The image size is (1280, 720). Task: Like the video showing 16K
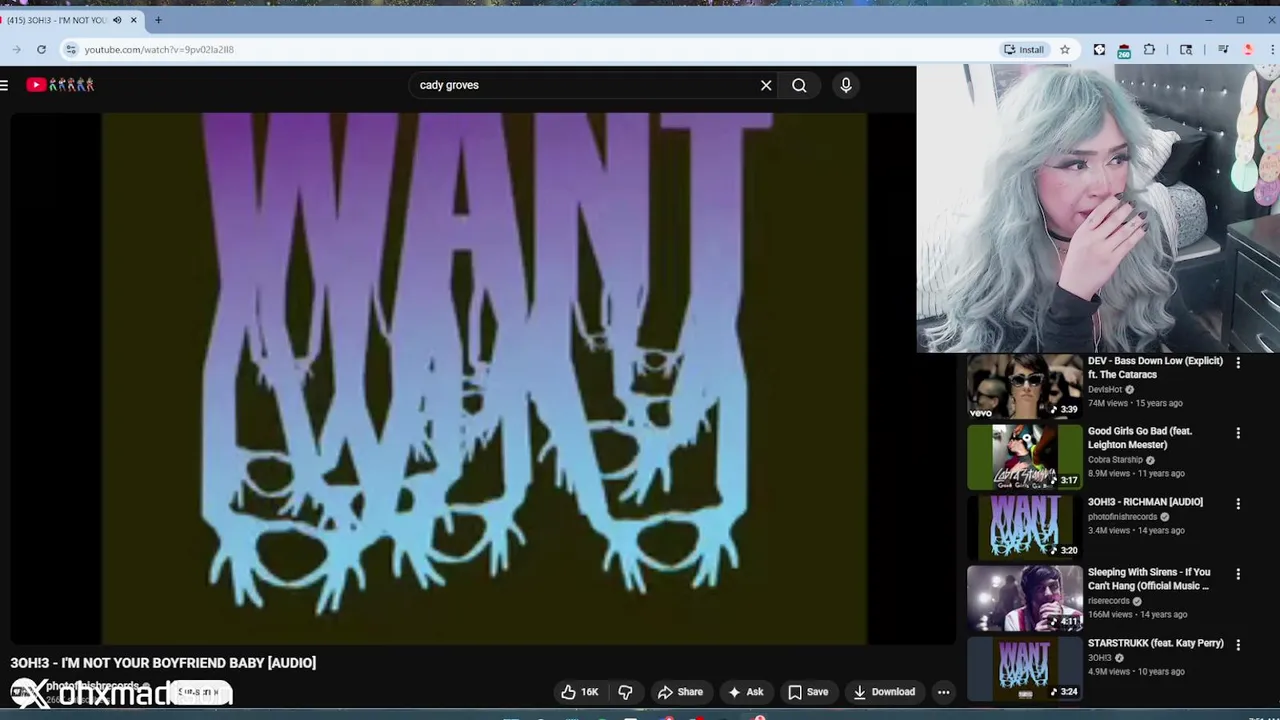point(580,692)
